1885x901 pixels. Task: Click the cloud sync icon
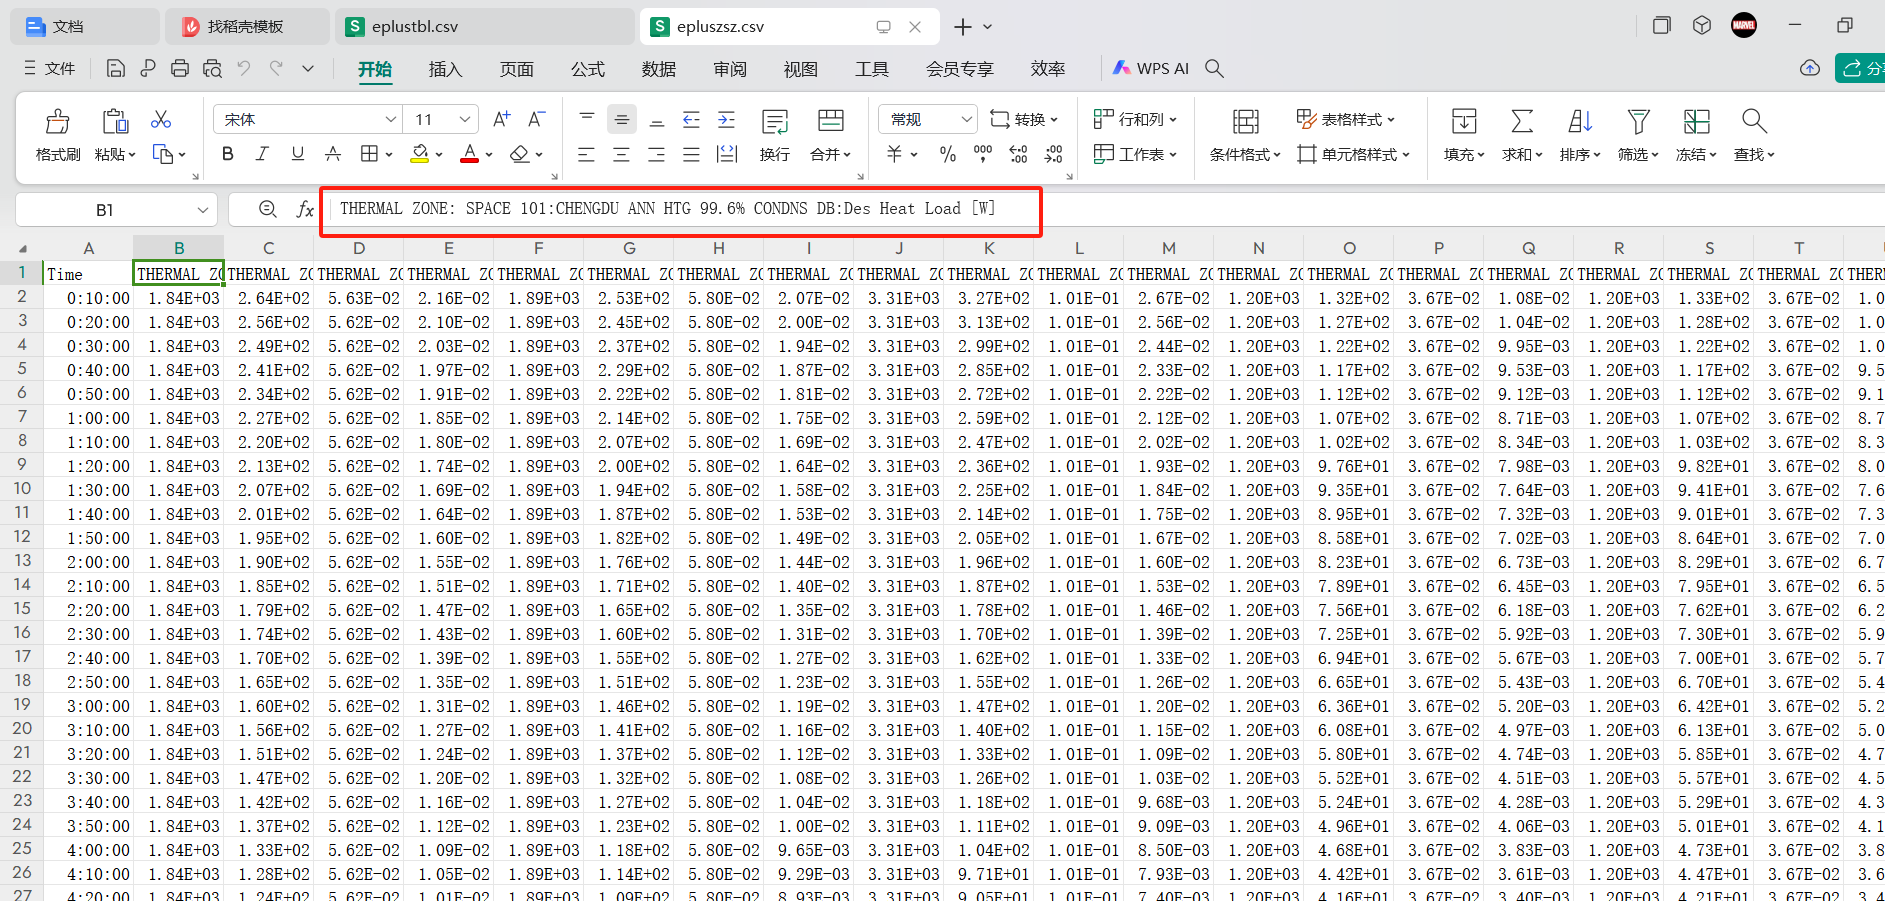(x=1810, y=68)
